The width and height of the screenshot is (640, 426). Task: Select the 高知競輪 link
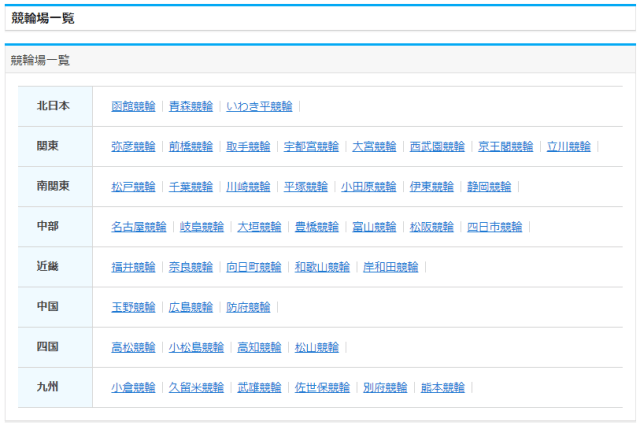click(x=259, y=347)
